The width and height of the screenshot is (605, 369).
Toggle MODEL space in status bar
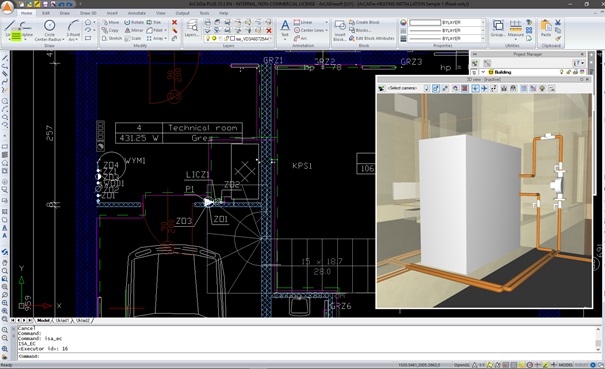click(x=566, y=364)
